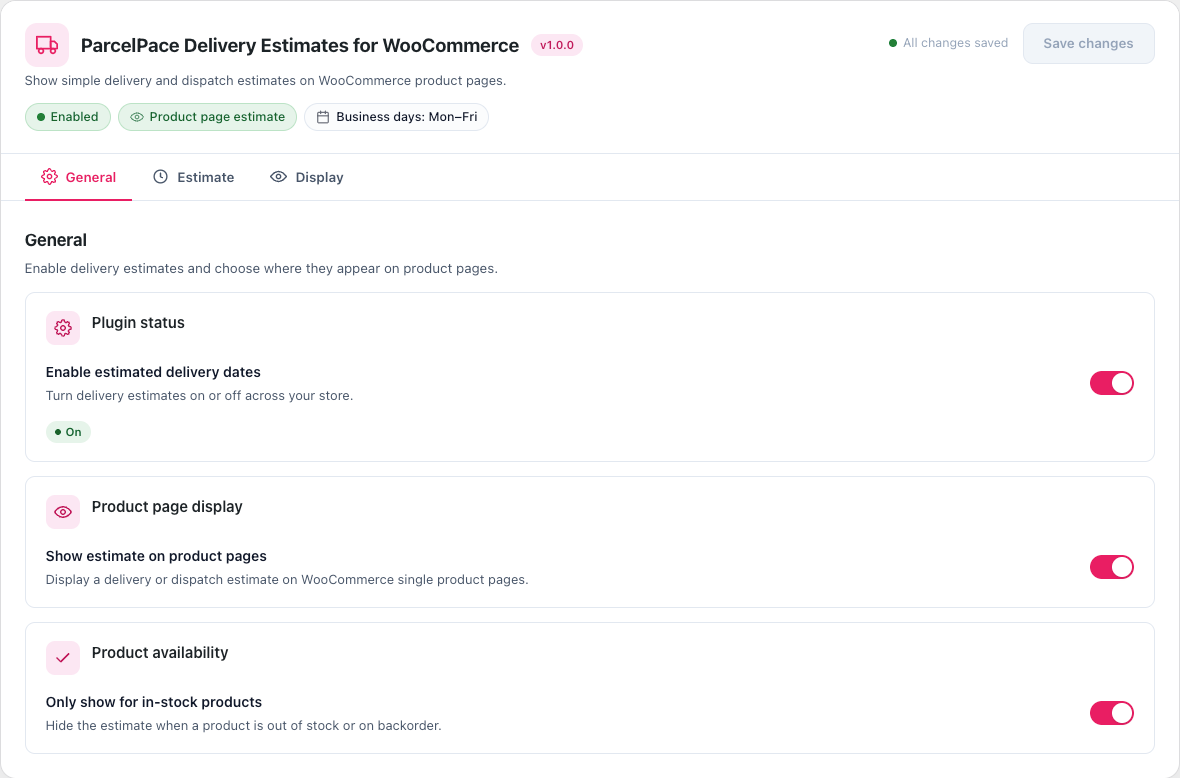The width and height of the screenshot is (1180, 778).
Task: Click Only show for in-stock products label
Action: tap(154, 703)
